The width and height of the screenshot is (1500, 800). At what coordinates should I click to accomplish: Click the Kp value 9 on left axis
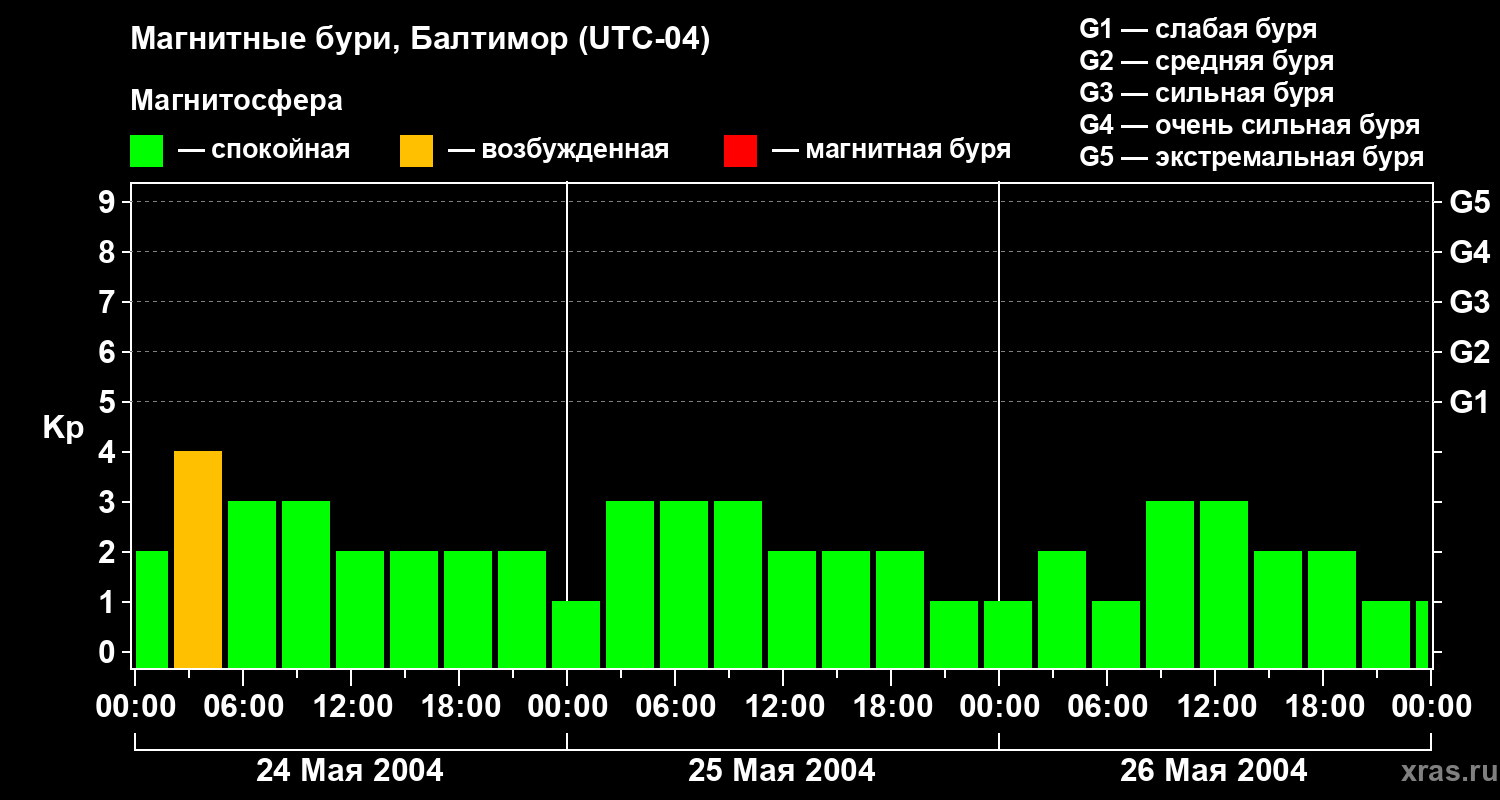coord(108,202)
